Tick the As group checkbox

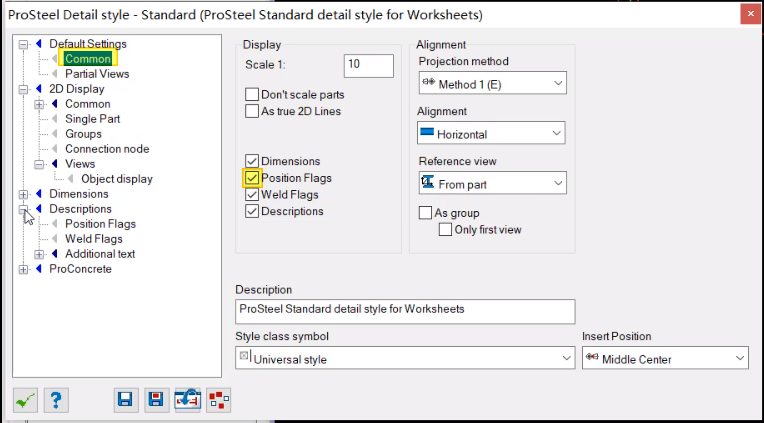pyautogui.click(x=425, y=213)
